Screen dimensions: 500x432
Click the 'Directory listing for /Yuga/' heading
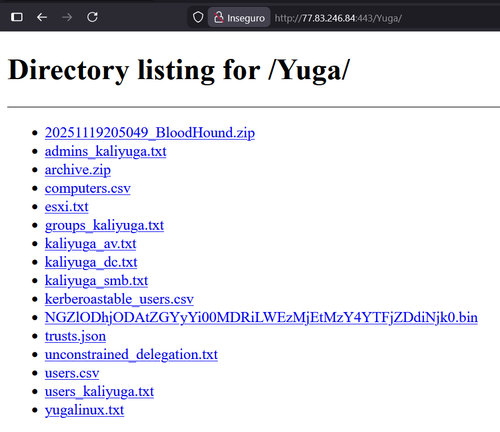179,70
